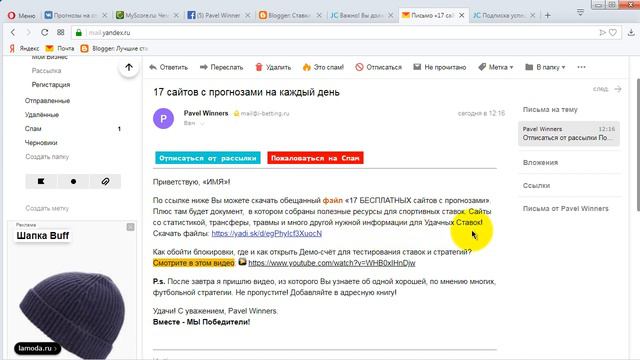Click red Пожаловаться на Спам button
The width and height of the screenshot is (640, 360).
point(315,158)
